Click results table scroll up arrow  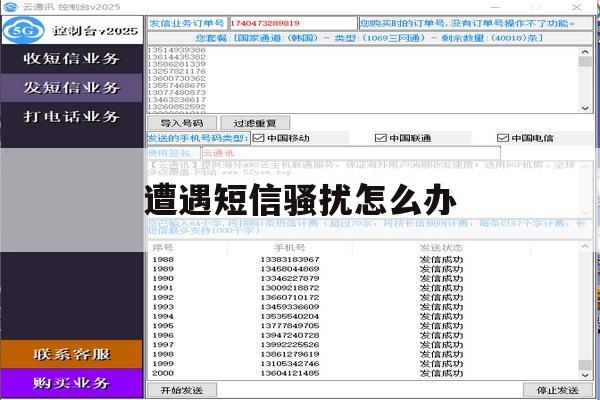pos(585,246)
